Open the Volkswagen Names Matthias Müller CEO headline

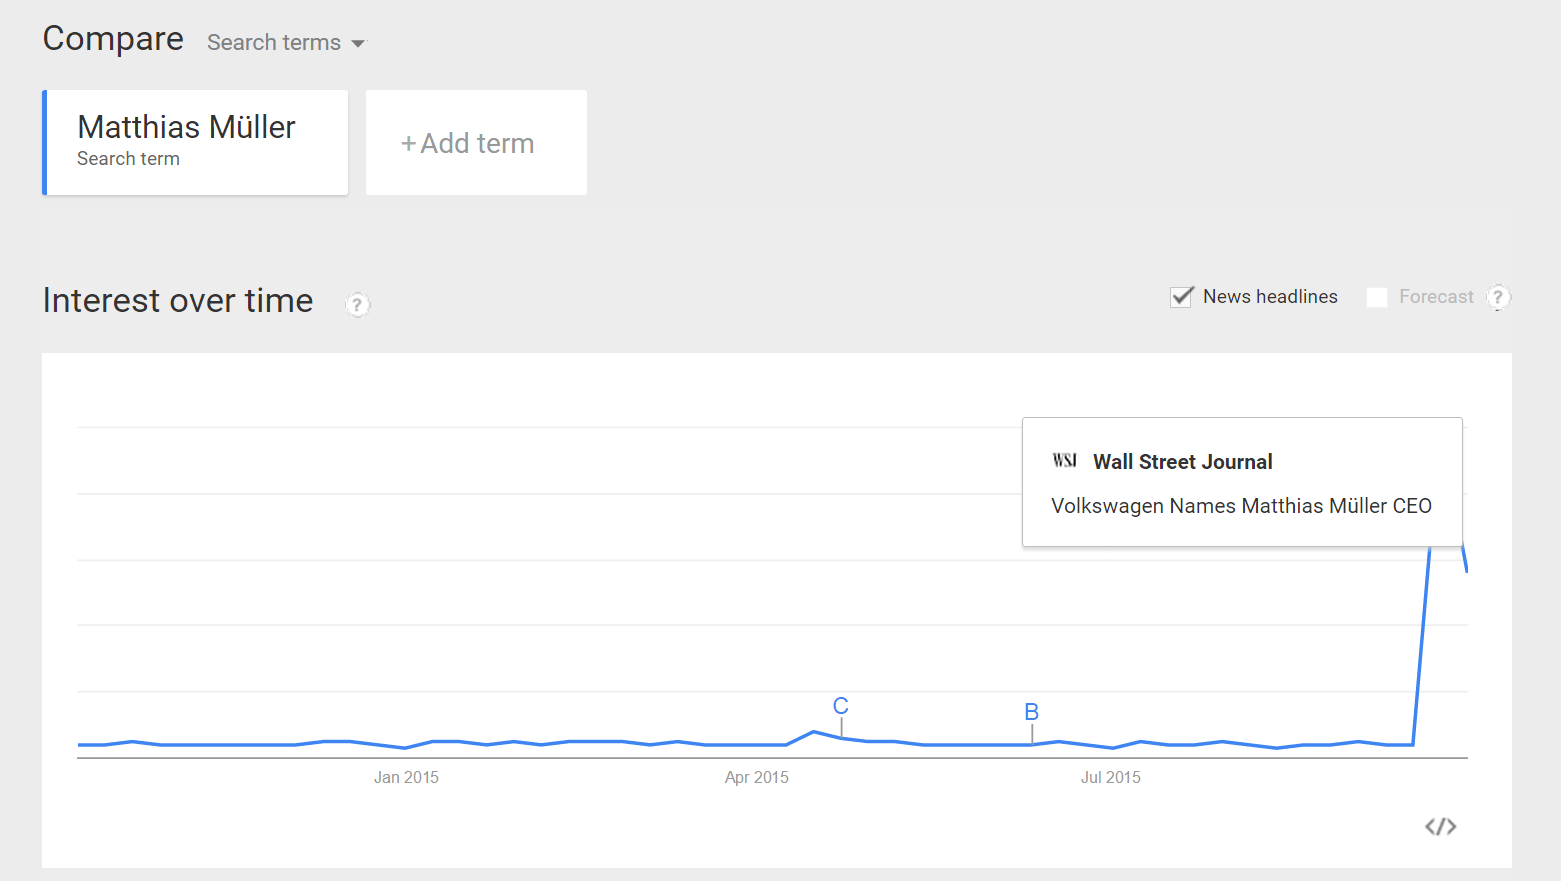[1241, 506]
